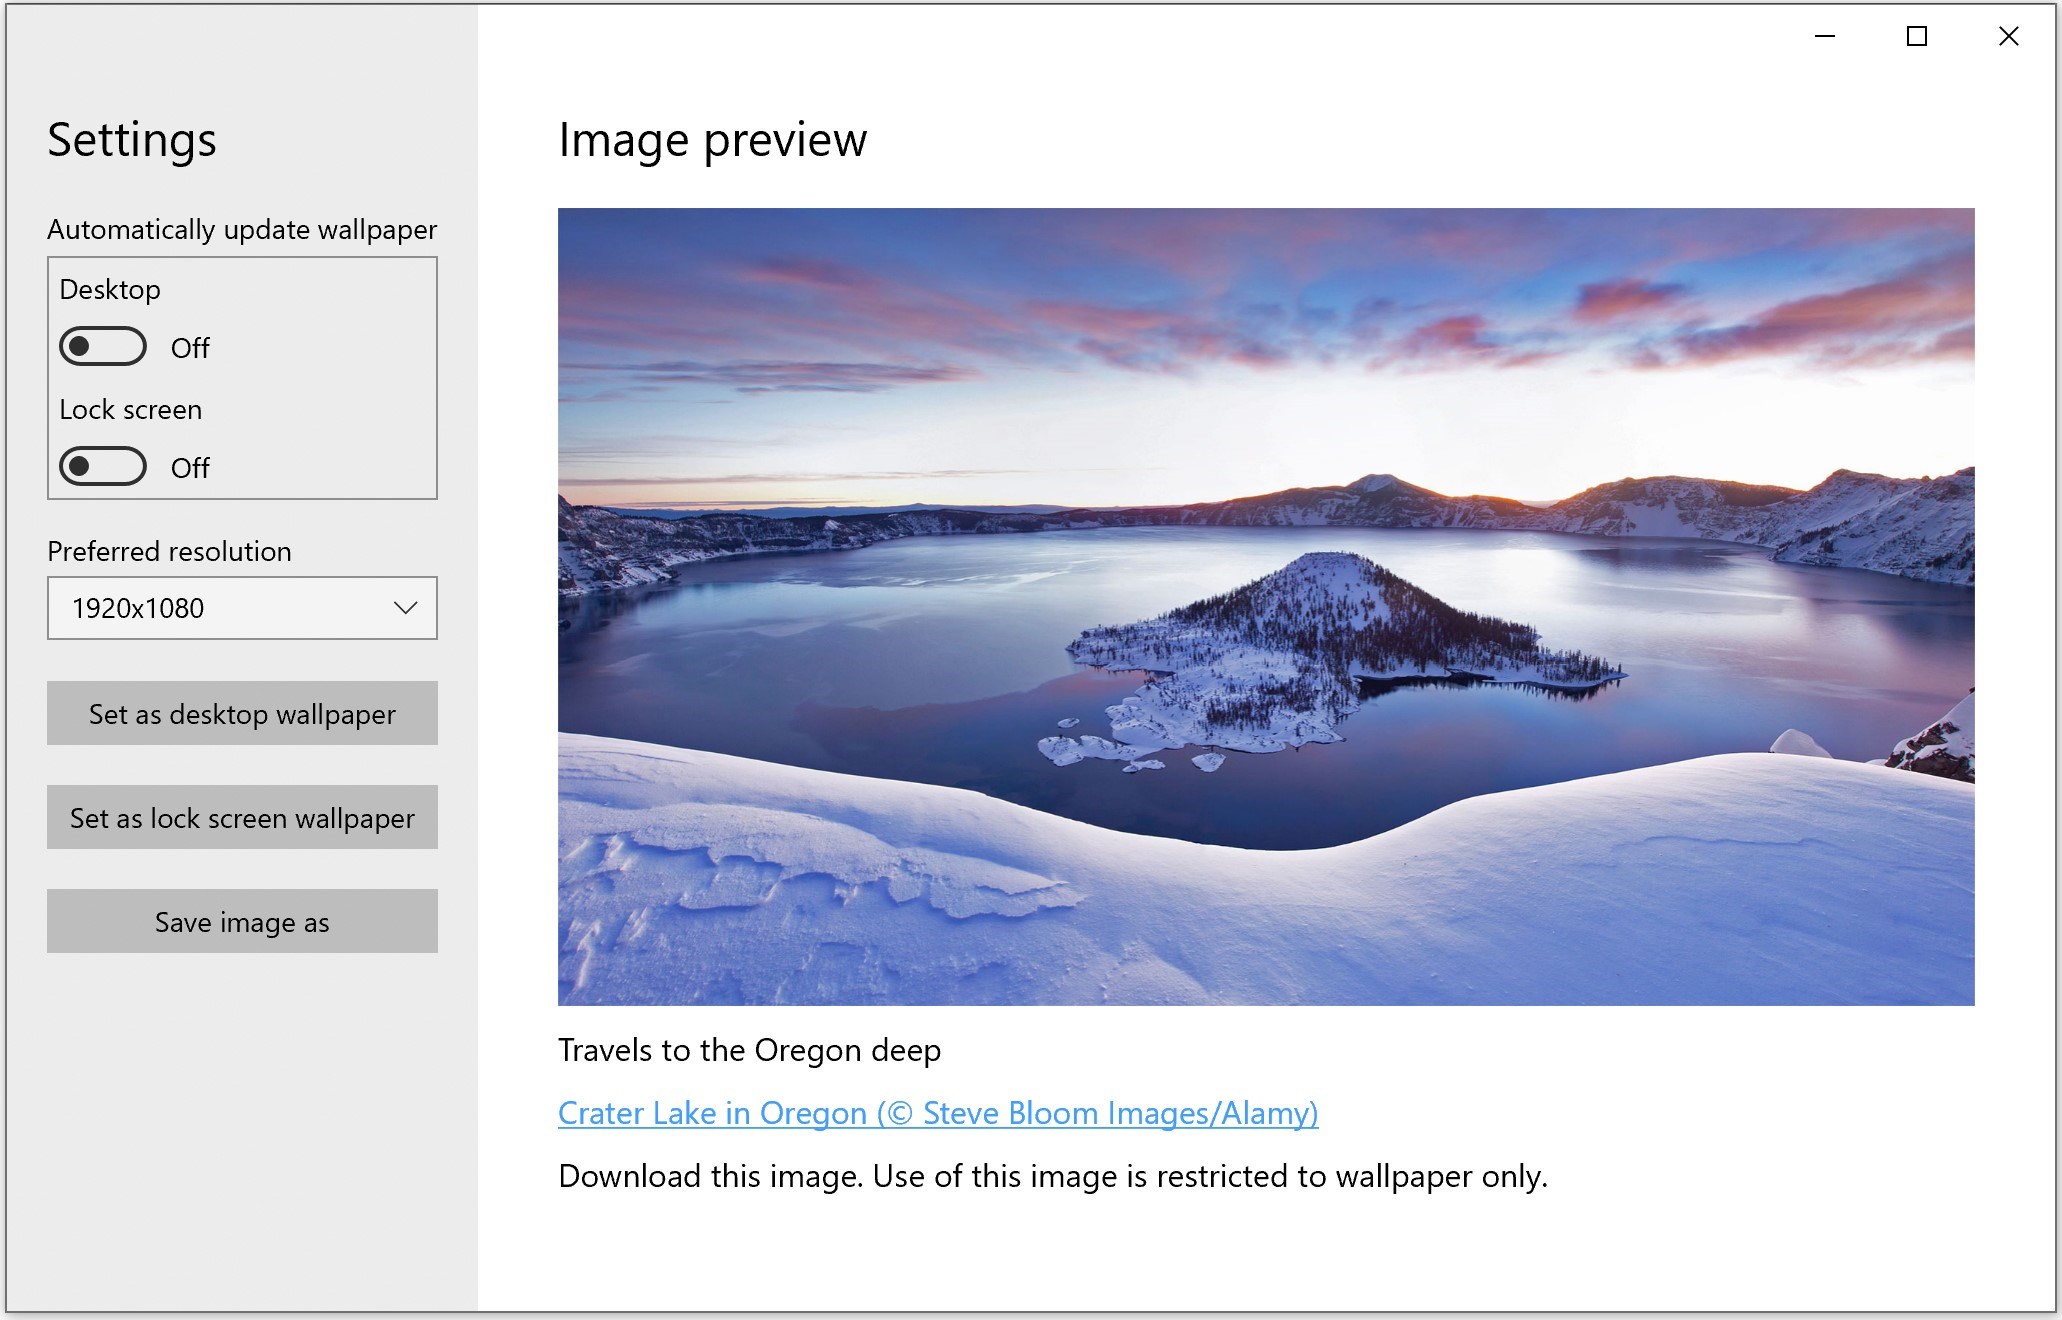Screen dimensions: 2062x1320
Task: Click the Crater Lake preview image
Action: click(1265, 606)
